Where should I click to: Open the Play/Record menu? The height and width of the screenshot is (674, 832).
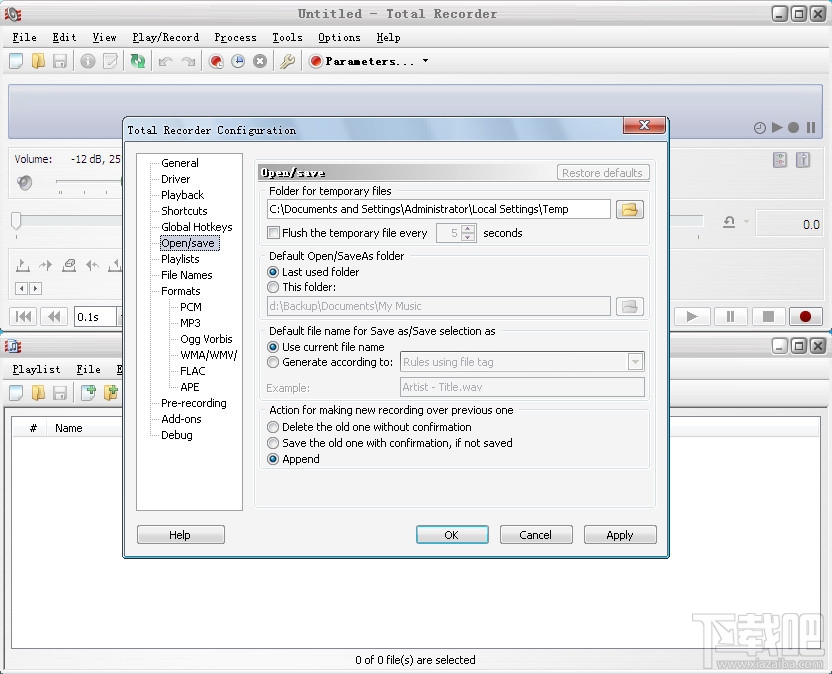[x=166, y=37]
